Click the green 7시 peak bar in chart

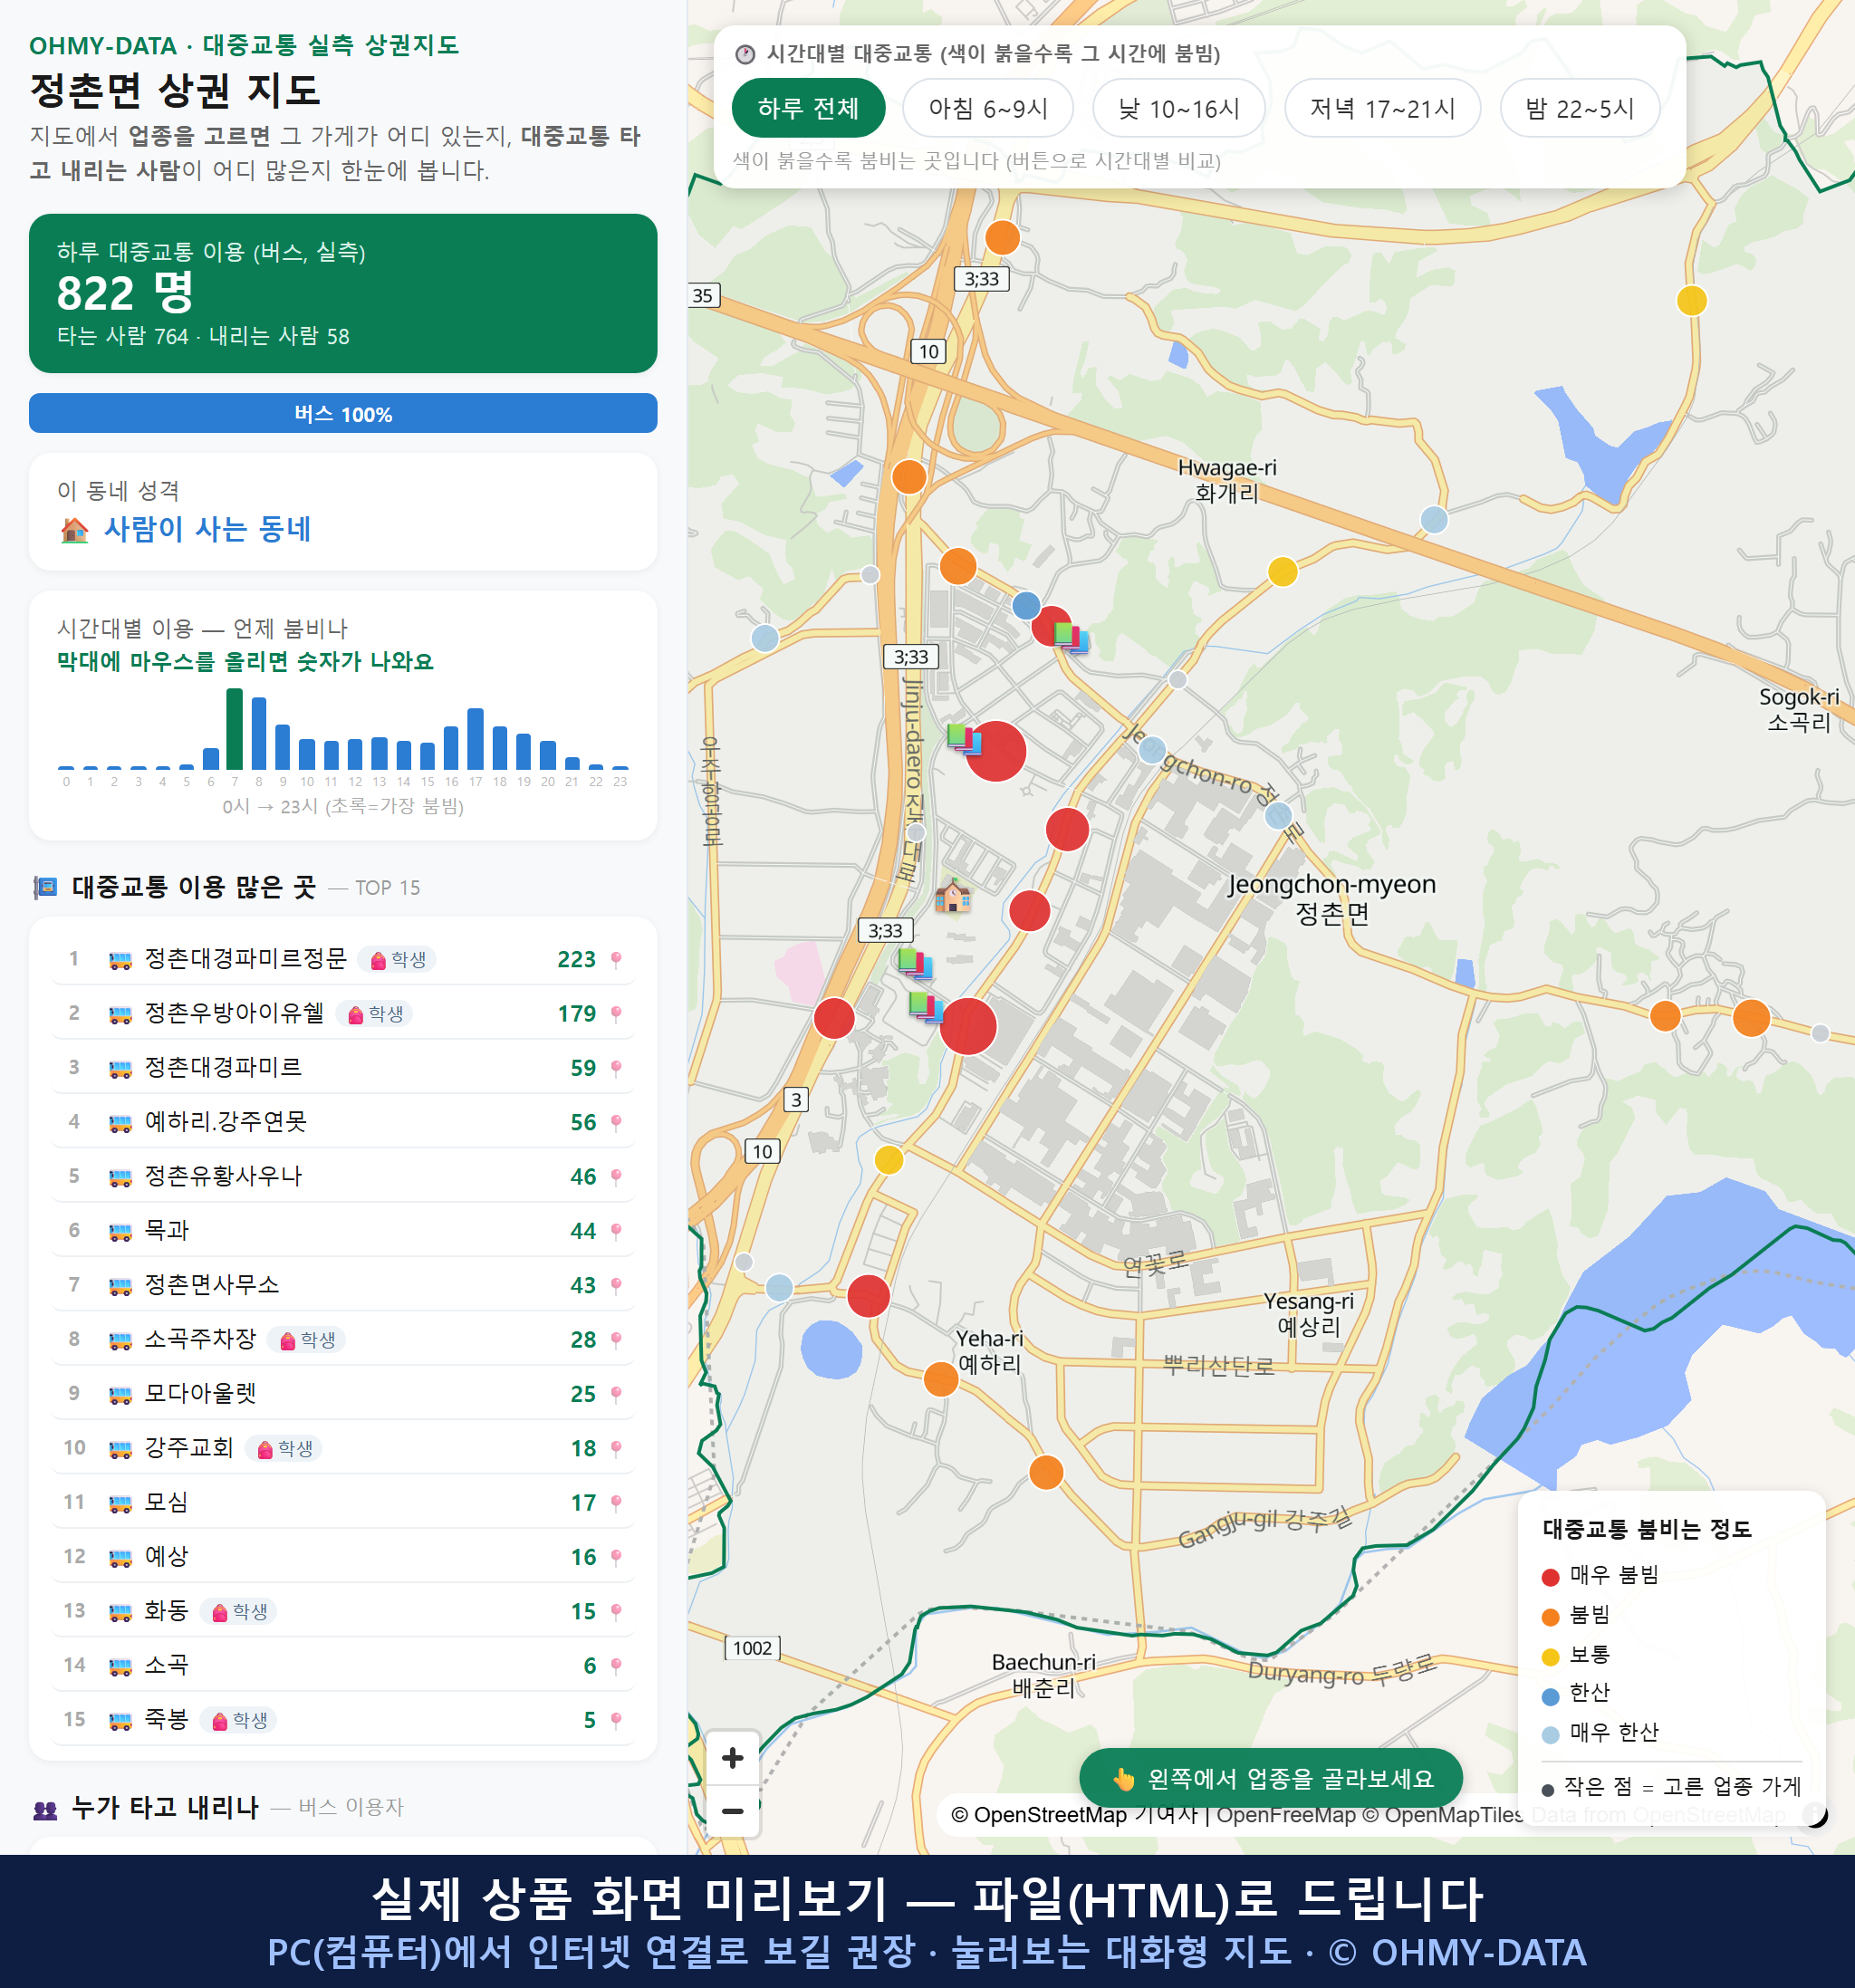click(235, 729)
